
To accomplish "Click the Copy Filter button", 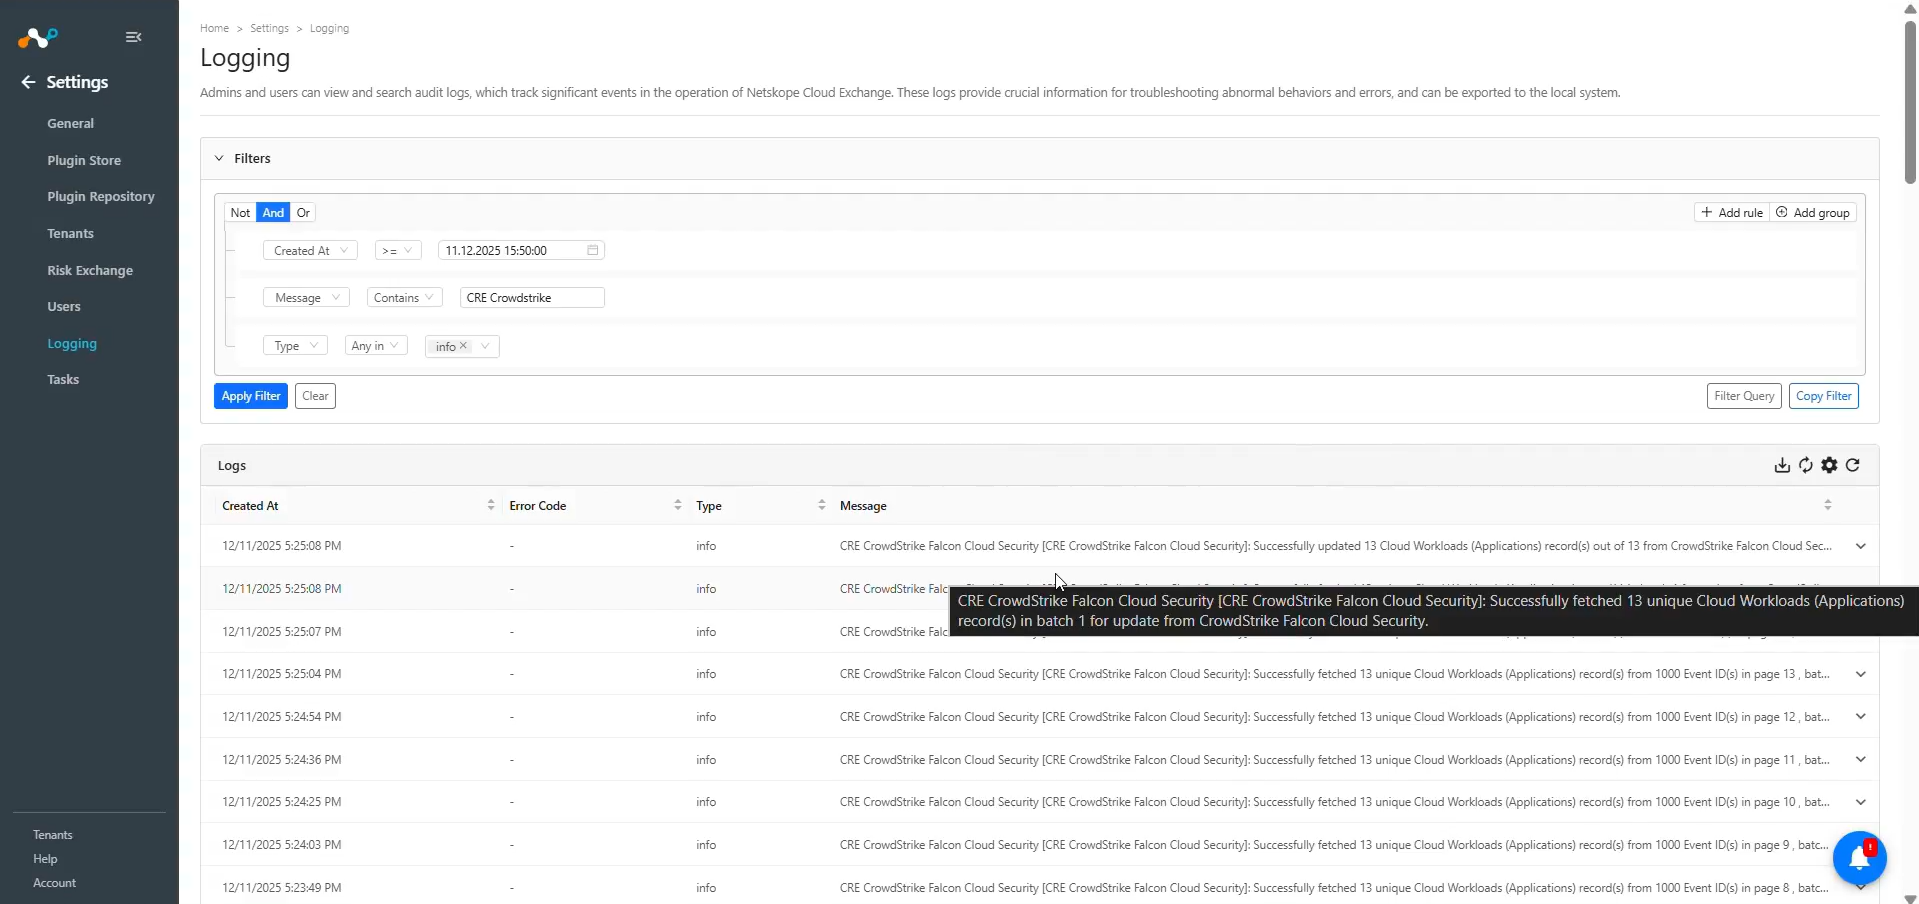I will [1824, 396].
